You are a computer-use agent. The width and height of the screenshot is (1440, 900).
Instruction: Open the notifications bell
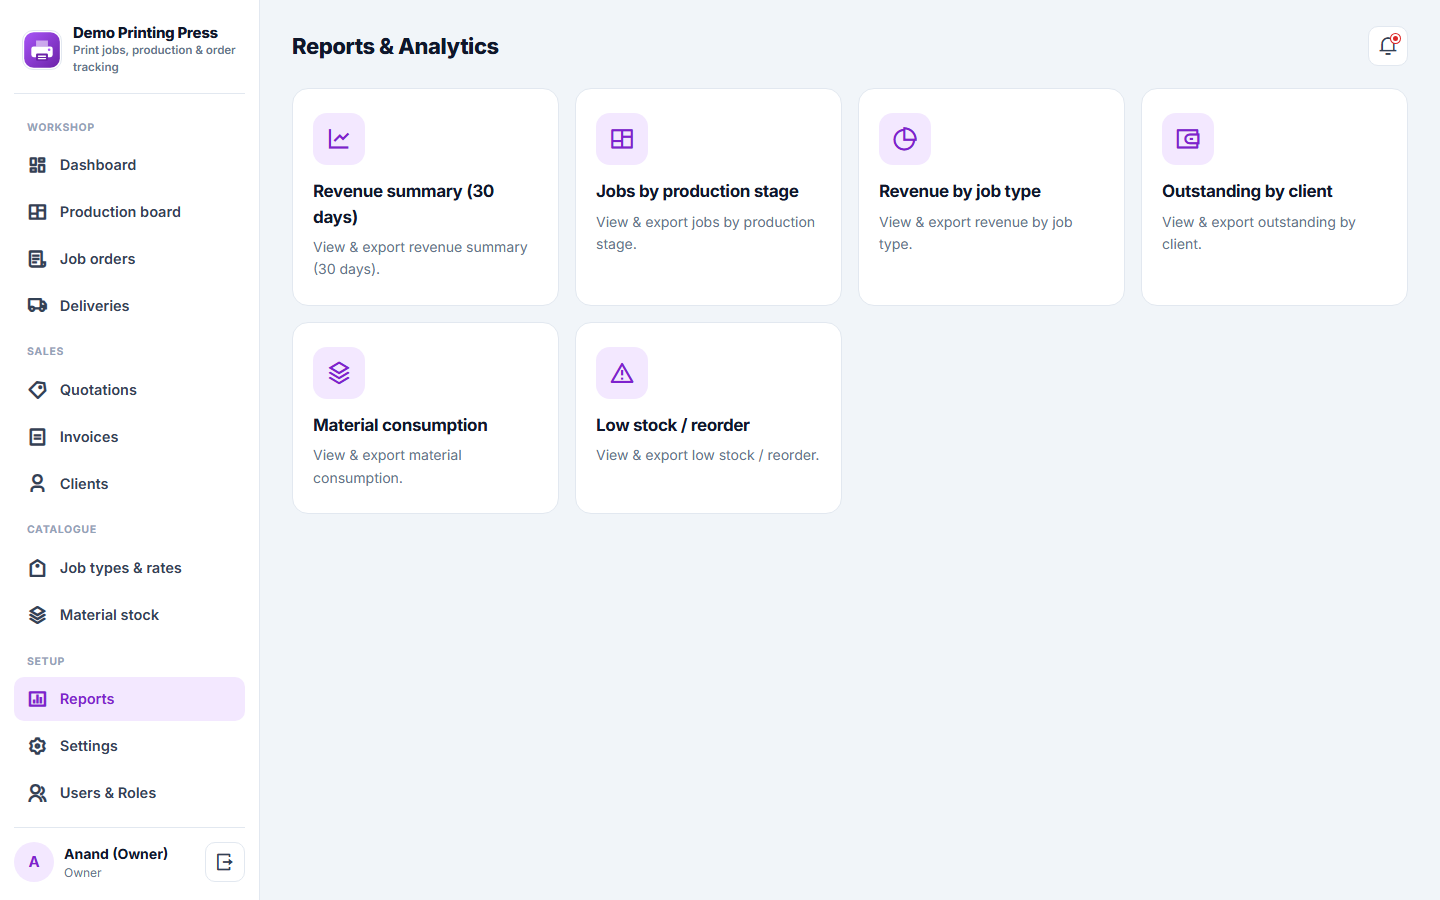pos(1387,46)
